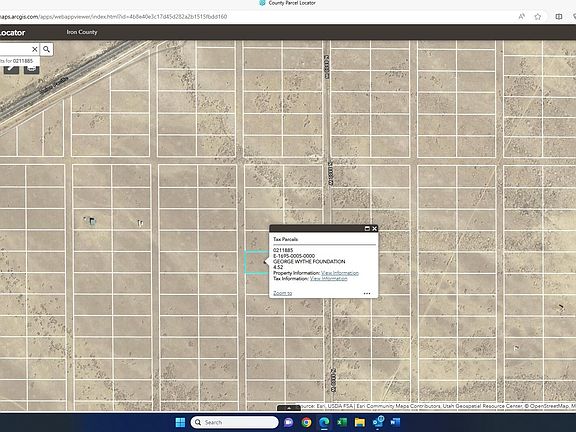Clear the parcel search box
This screenshot has height=432, width=576.
35,49
